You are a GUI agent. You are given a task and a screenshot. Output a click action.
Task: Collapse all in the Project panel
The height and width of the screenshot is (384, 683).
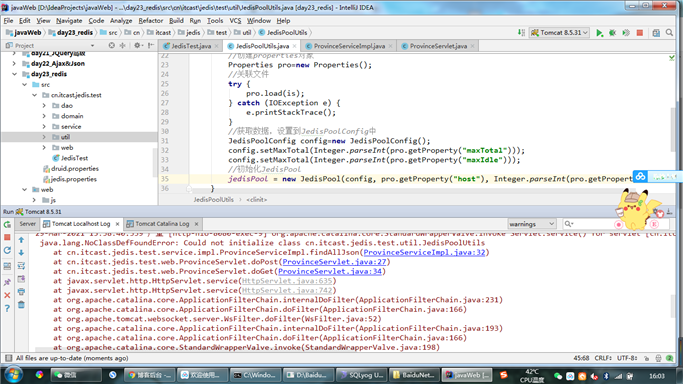pos(123,45)
